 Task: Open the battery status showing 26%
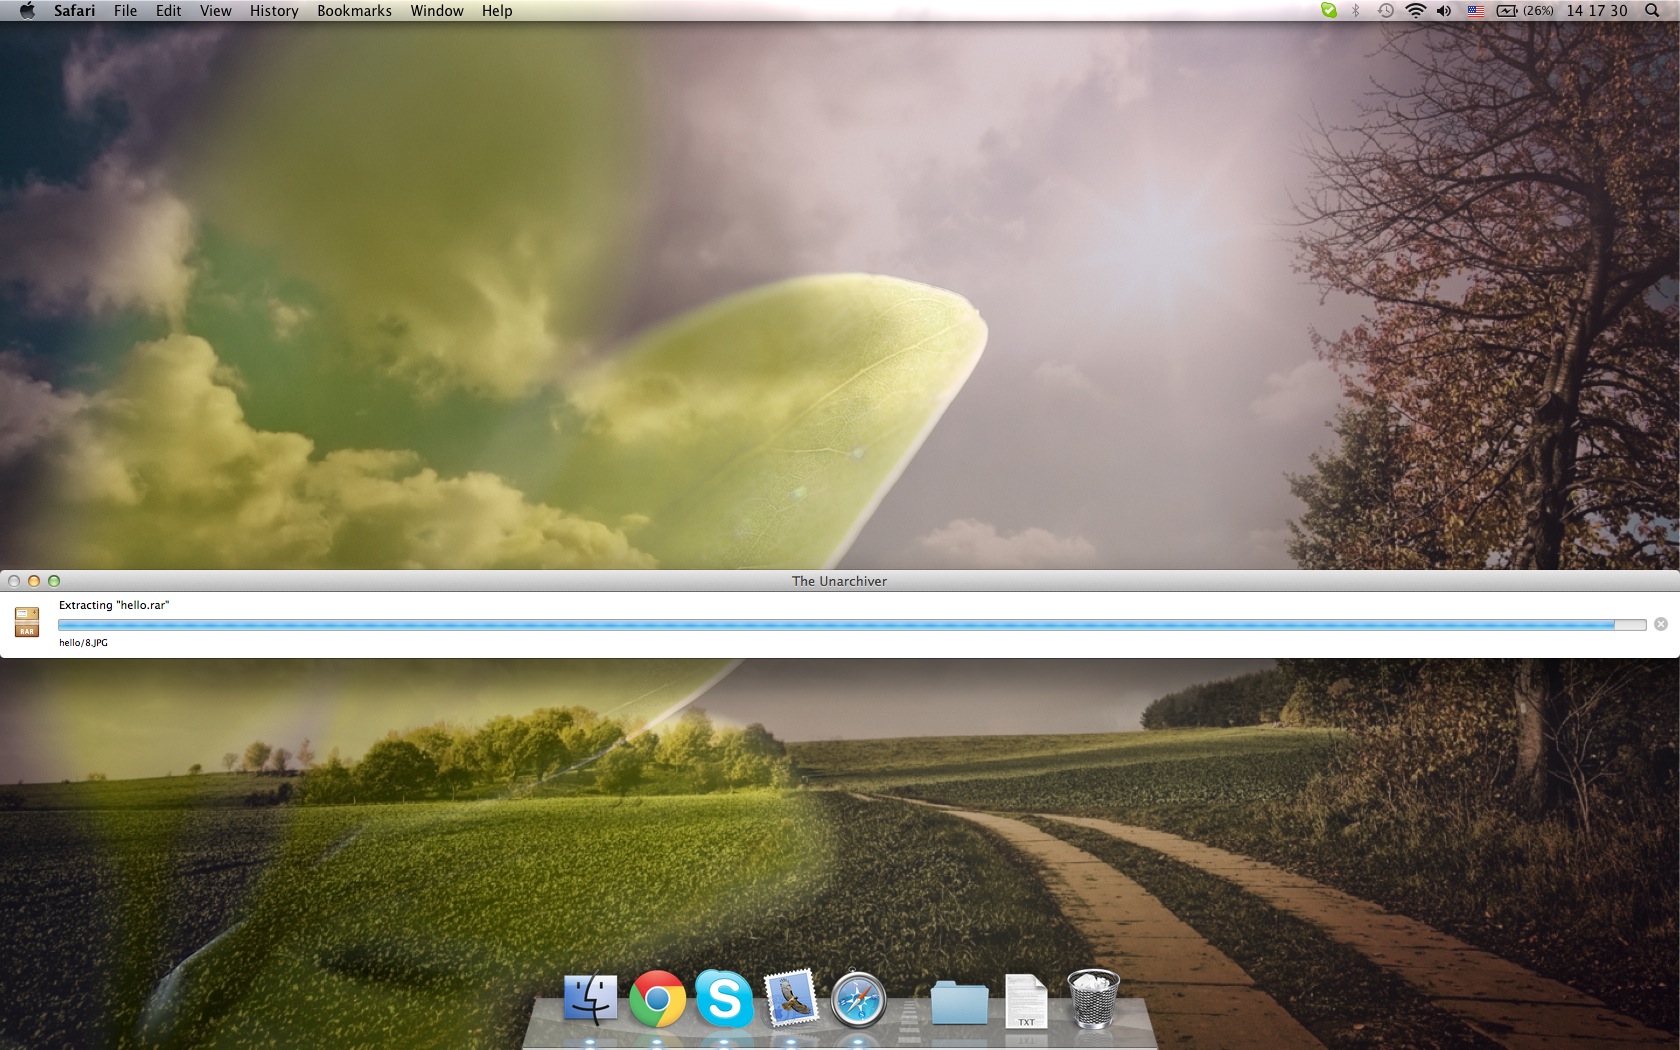pyautogui.click(x=1525, y=11)
